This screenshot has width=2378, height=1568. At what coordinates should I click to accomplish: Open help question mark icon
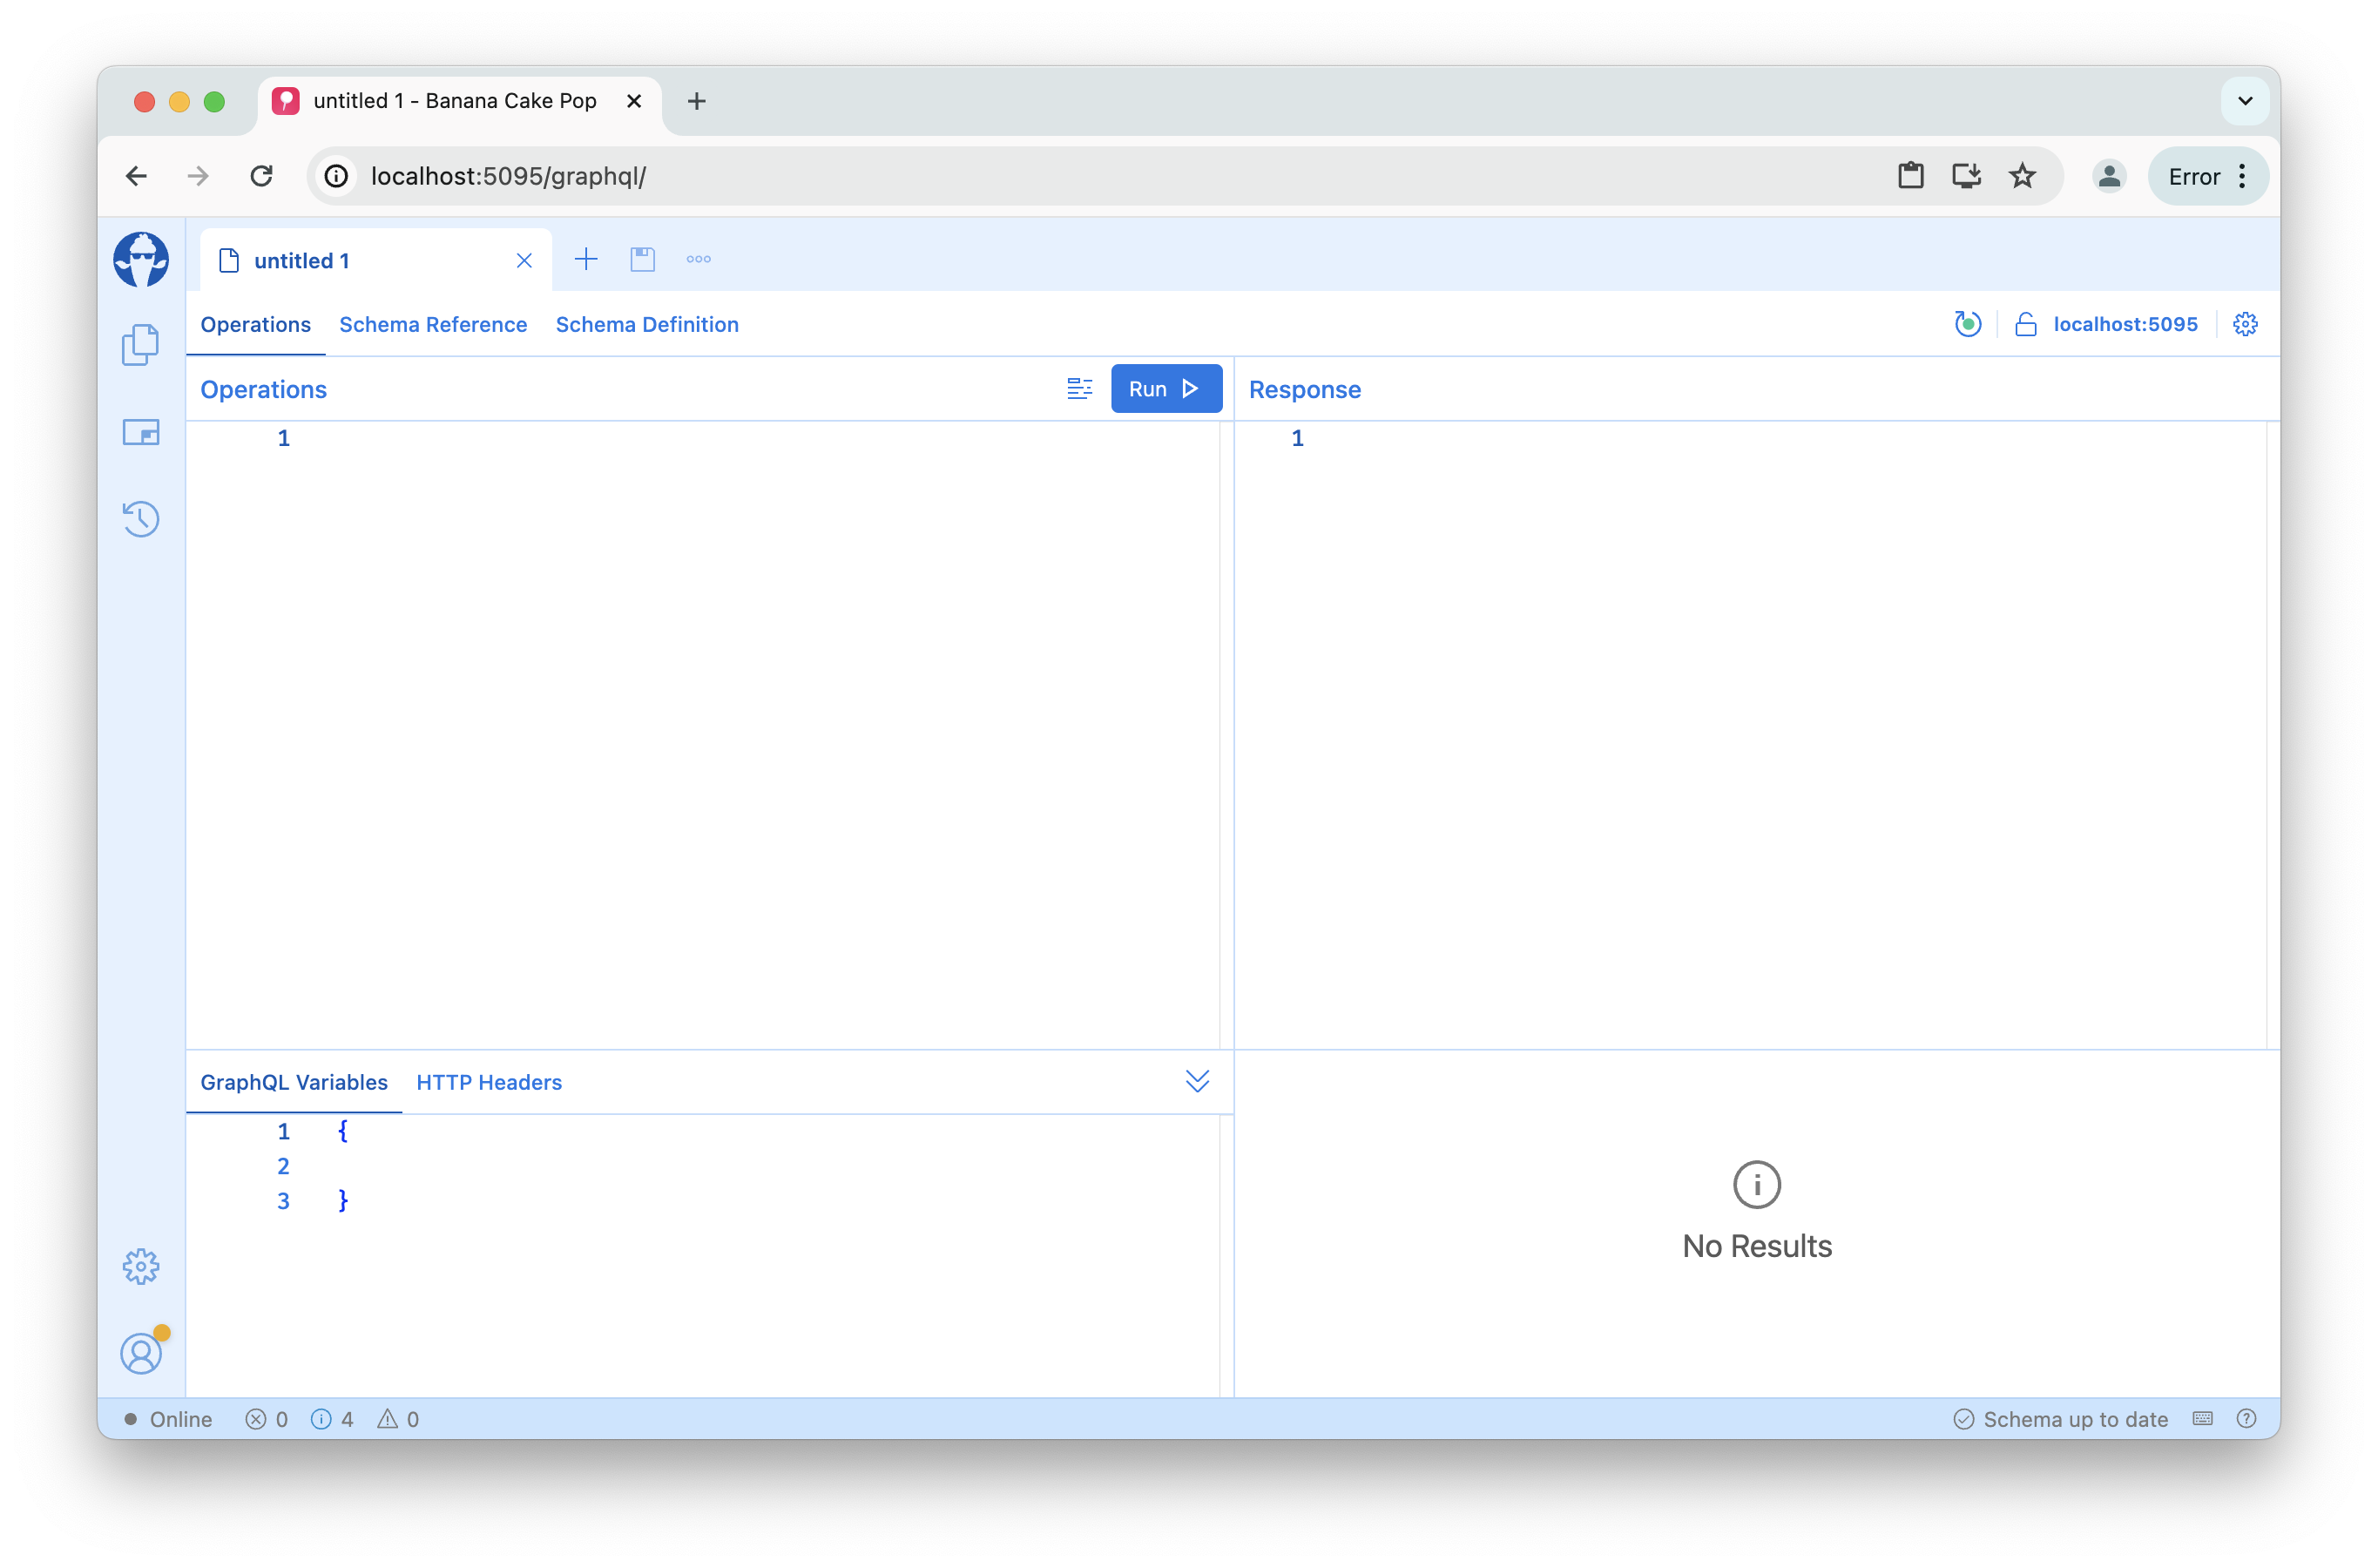[2246, 1418]
